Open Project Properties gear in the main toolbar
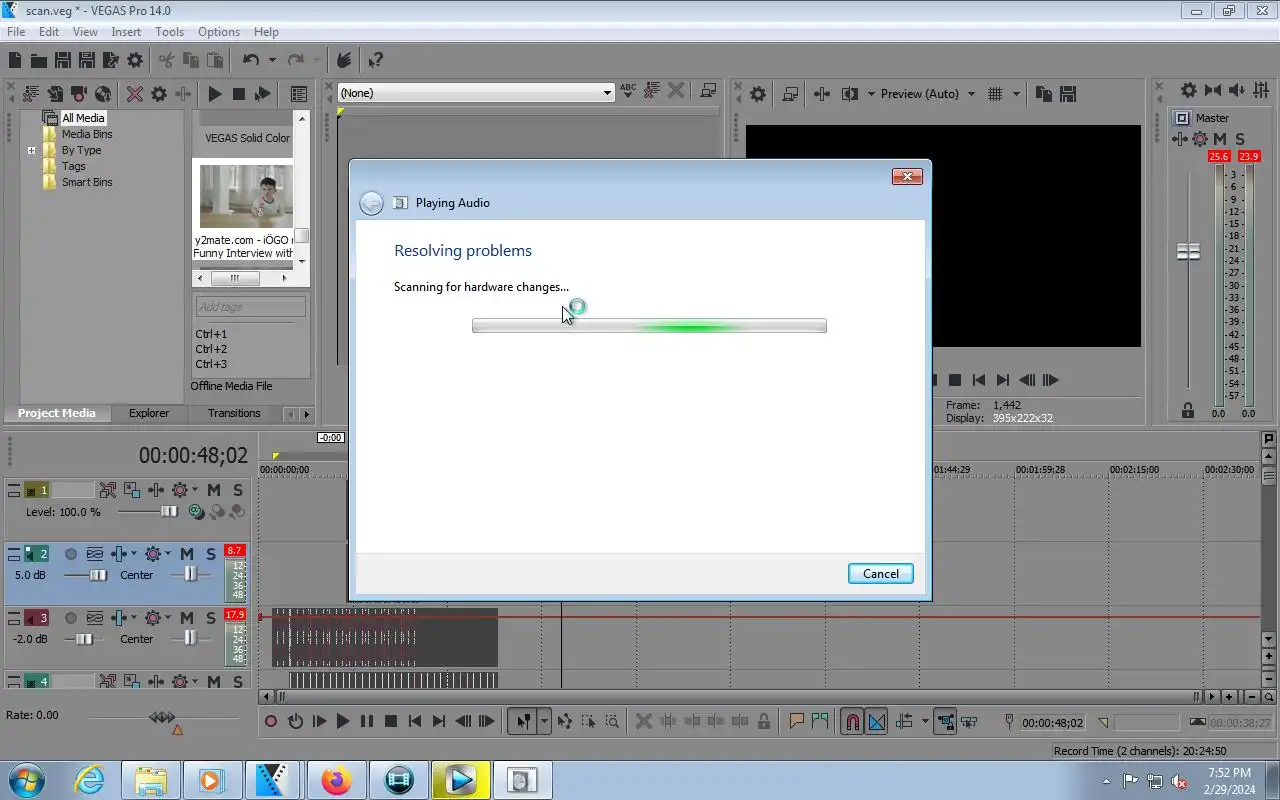This screenshot has width=1280, height=800. (134, 60)
